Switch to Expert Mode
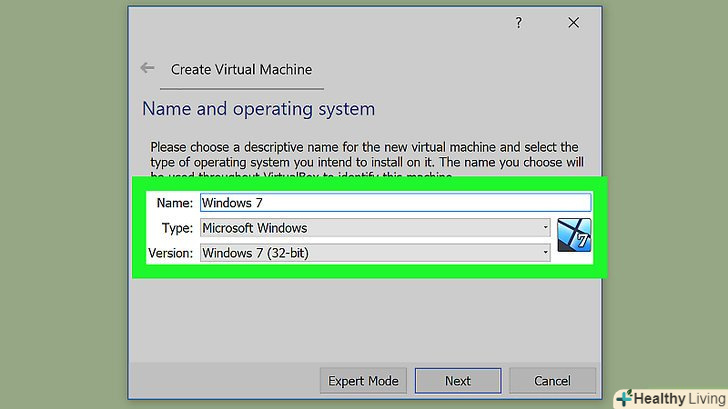 click(363, 381)
